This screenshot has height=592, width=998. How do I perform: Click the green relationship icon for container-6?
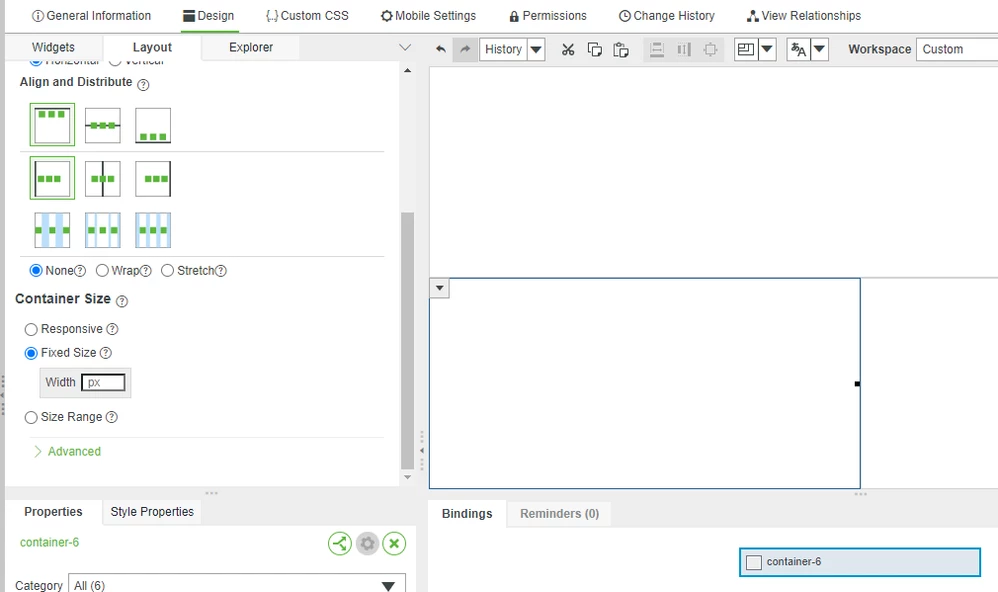340,543
